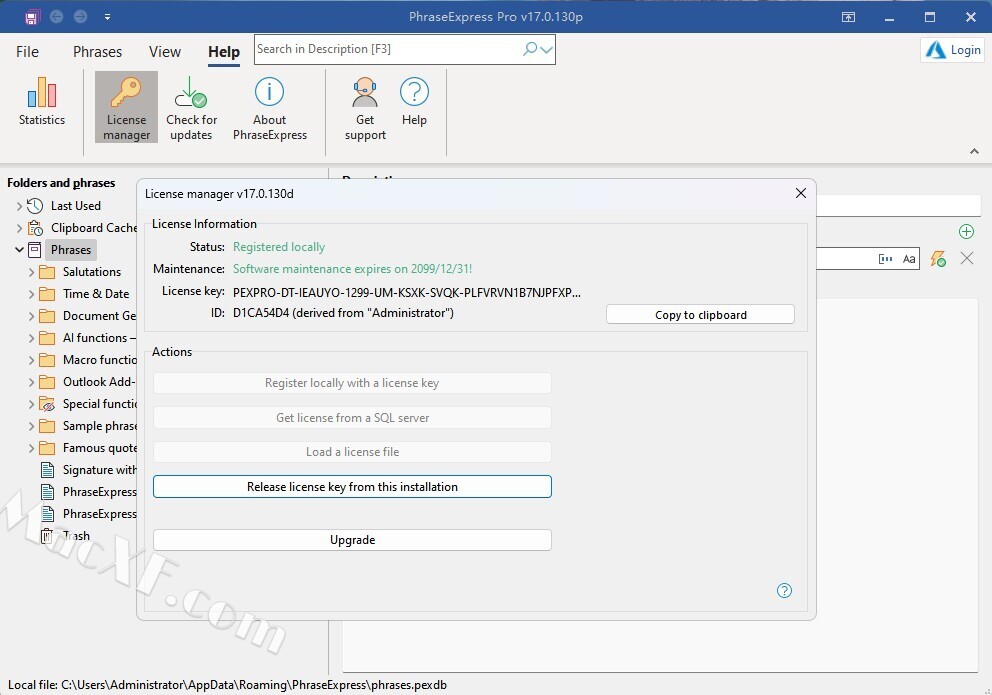The image size is (992, 695).
Task: Expand the Clipboard Cache node
Action: (x=19, y=228)
